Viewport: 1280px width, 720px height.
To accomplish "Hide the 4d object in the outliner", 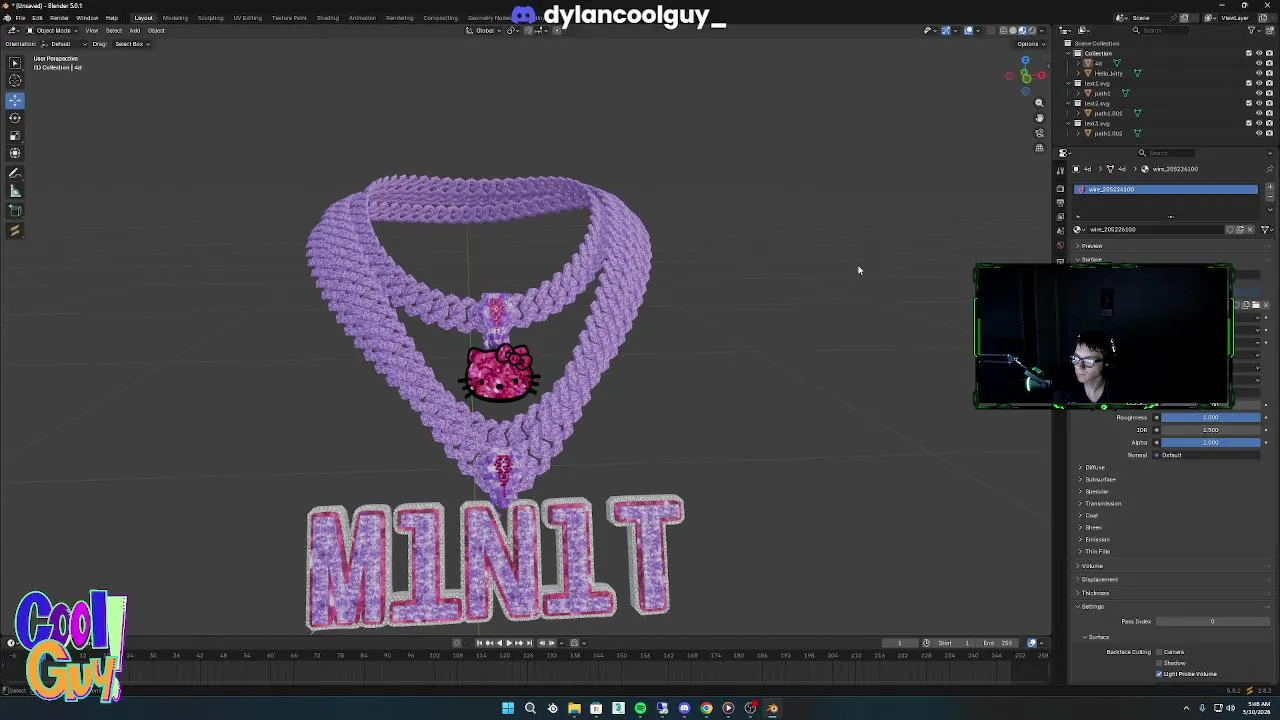I will (1259, 63).
